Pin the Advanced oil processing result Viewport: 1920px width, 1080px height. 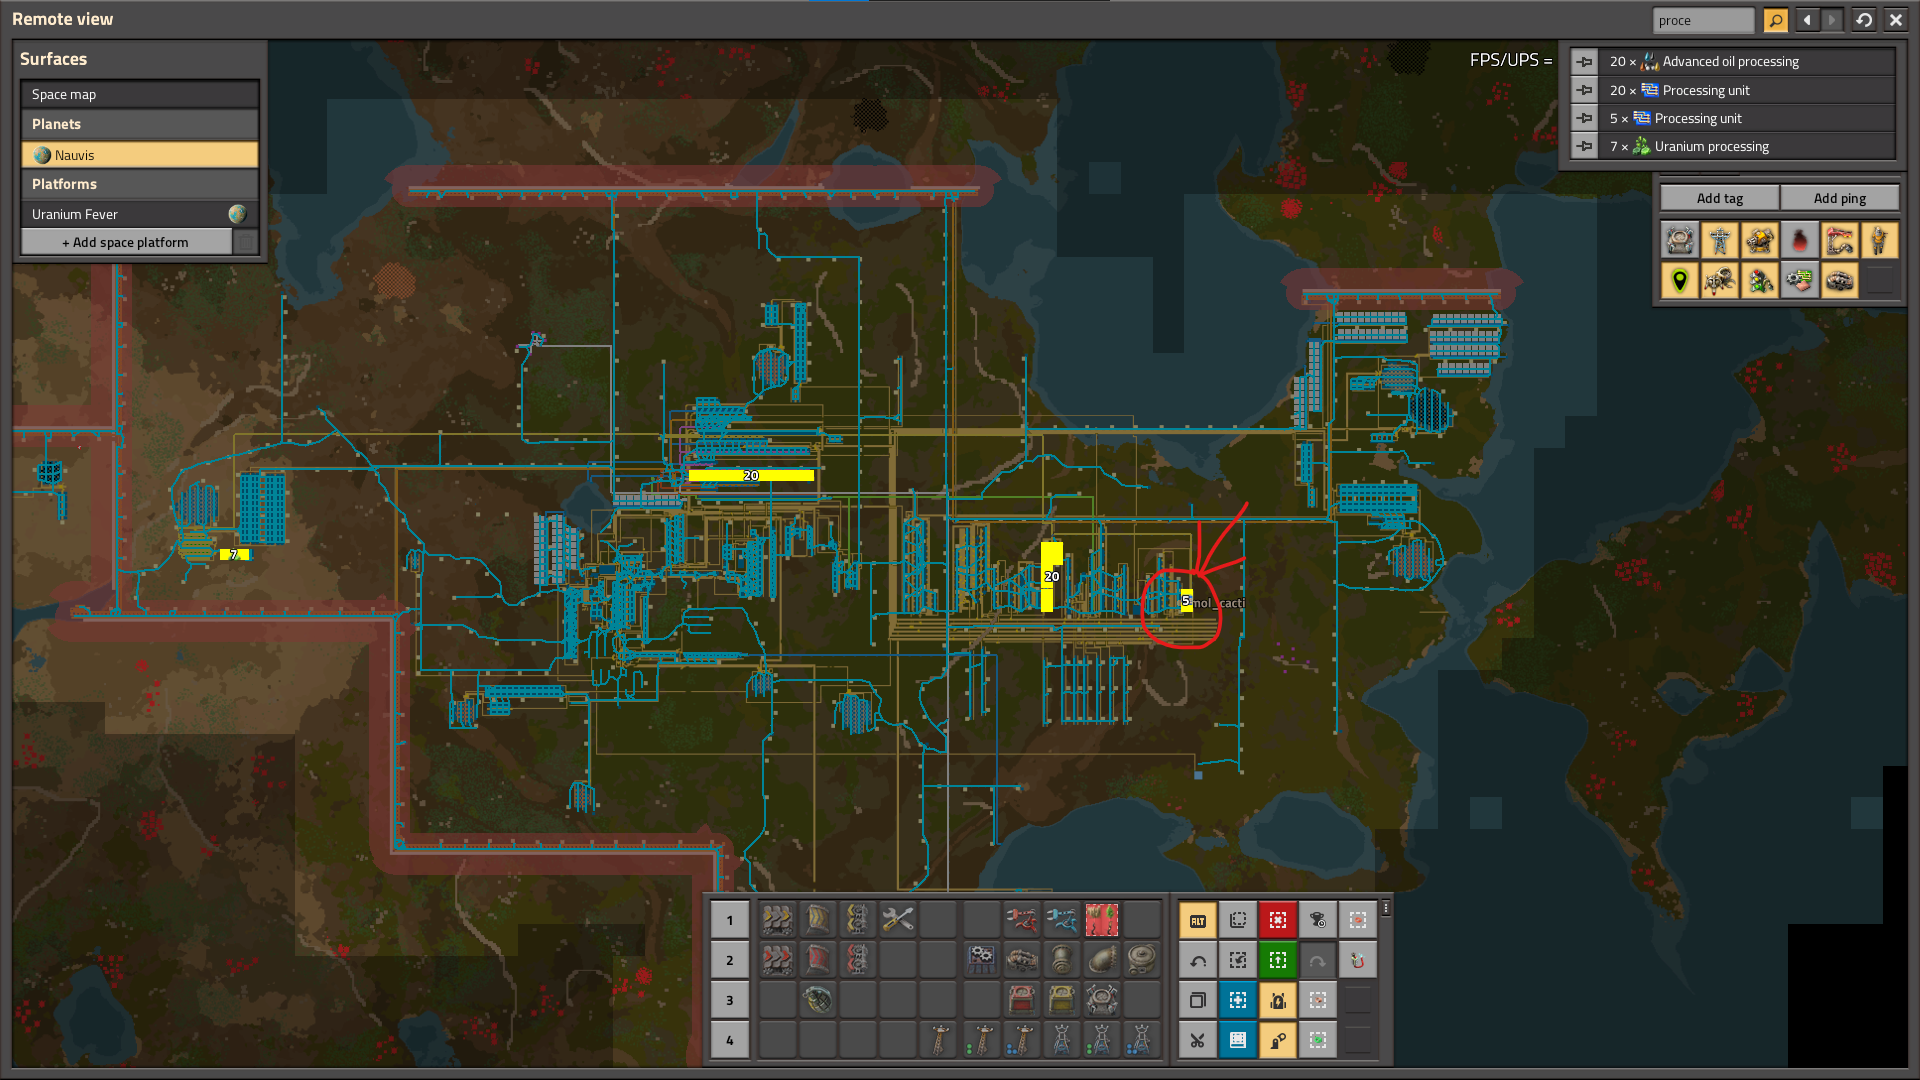[x=1585, y=62]
